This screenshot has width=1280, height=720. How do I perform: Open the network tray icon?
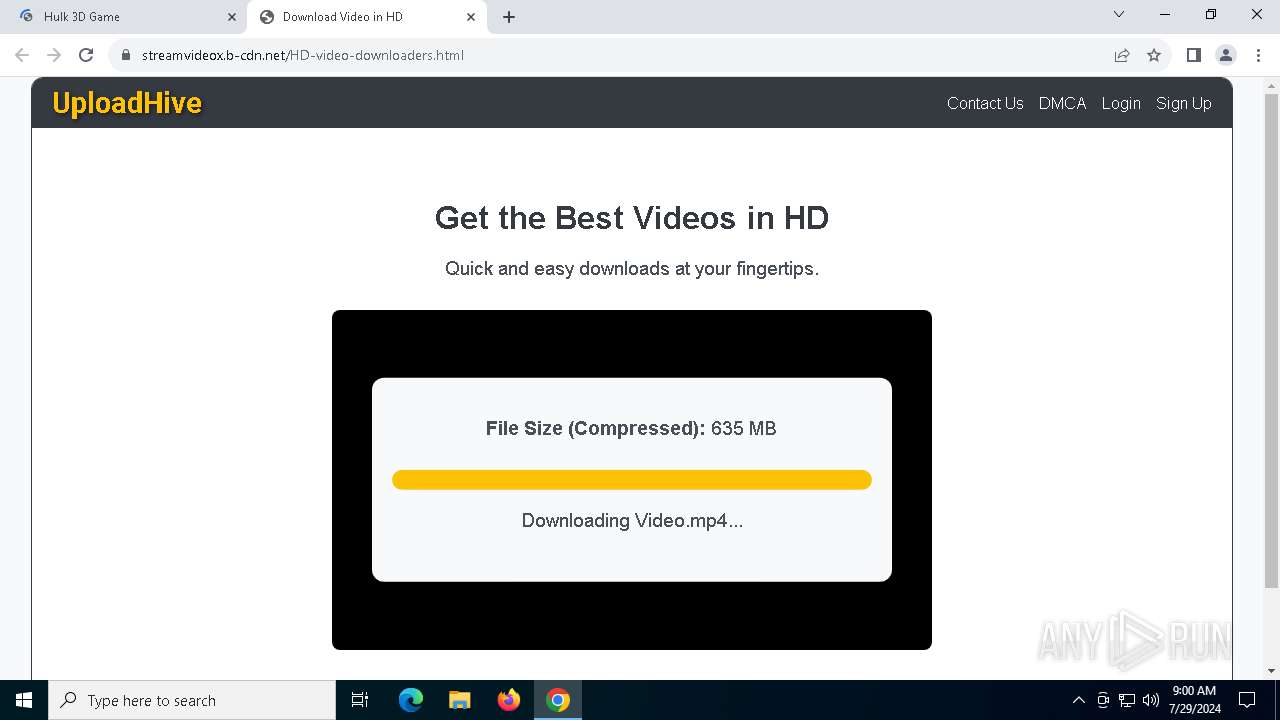coord(1127,700)
